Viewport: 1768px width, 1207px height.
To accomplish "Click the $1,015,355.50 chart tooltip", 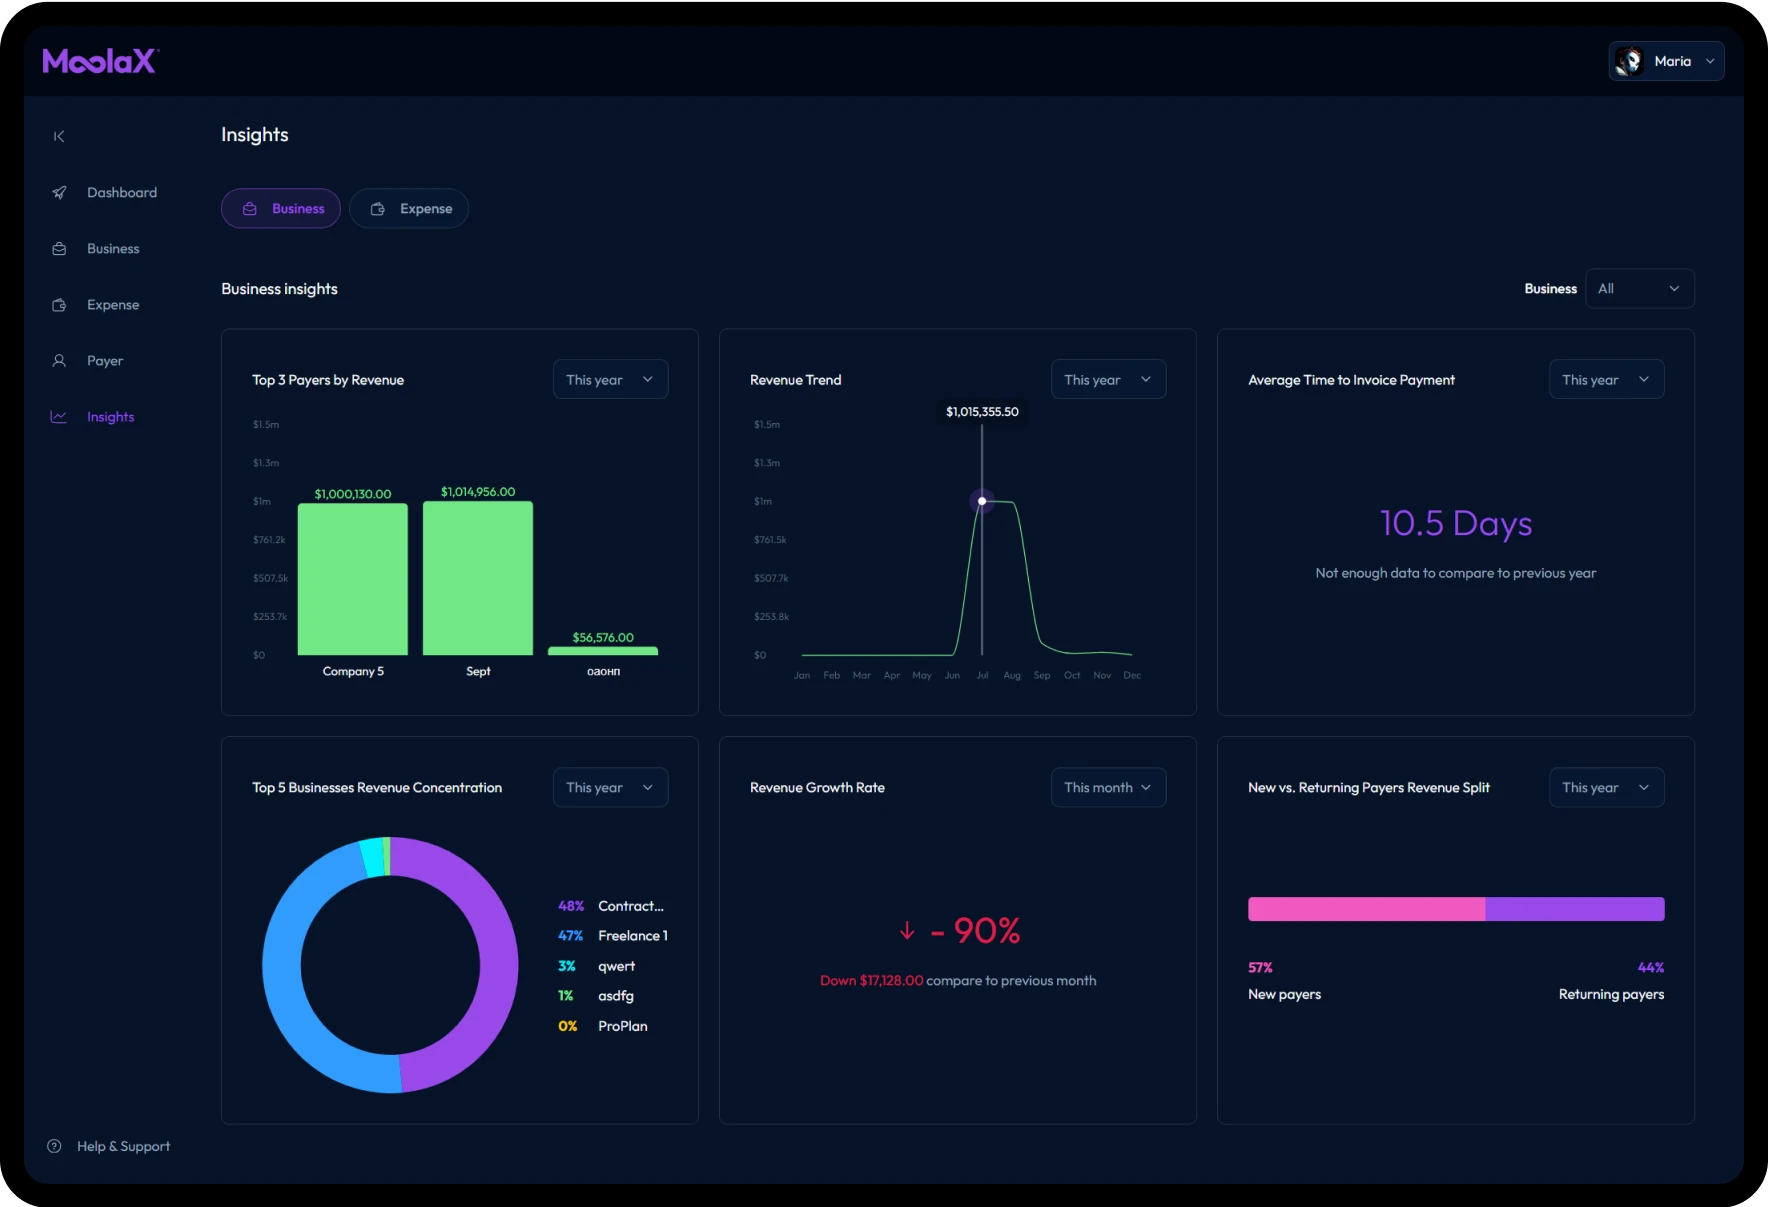I will (983, 412).
